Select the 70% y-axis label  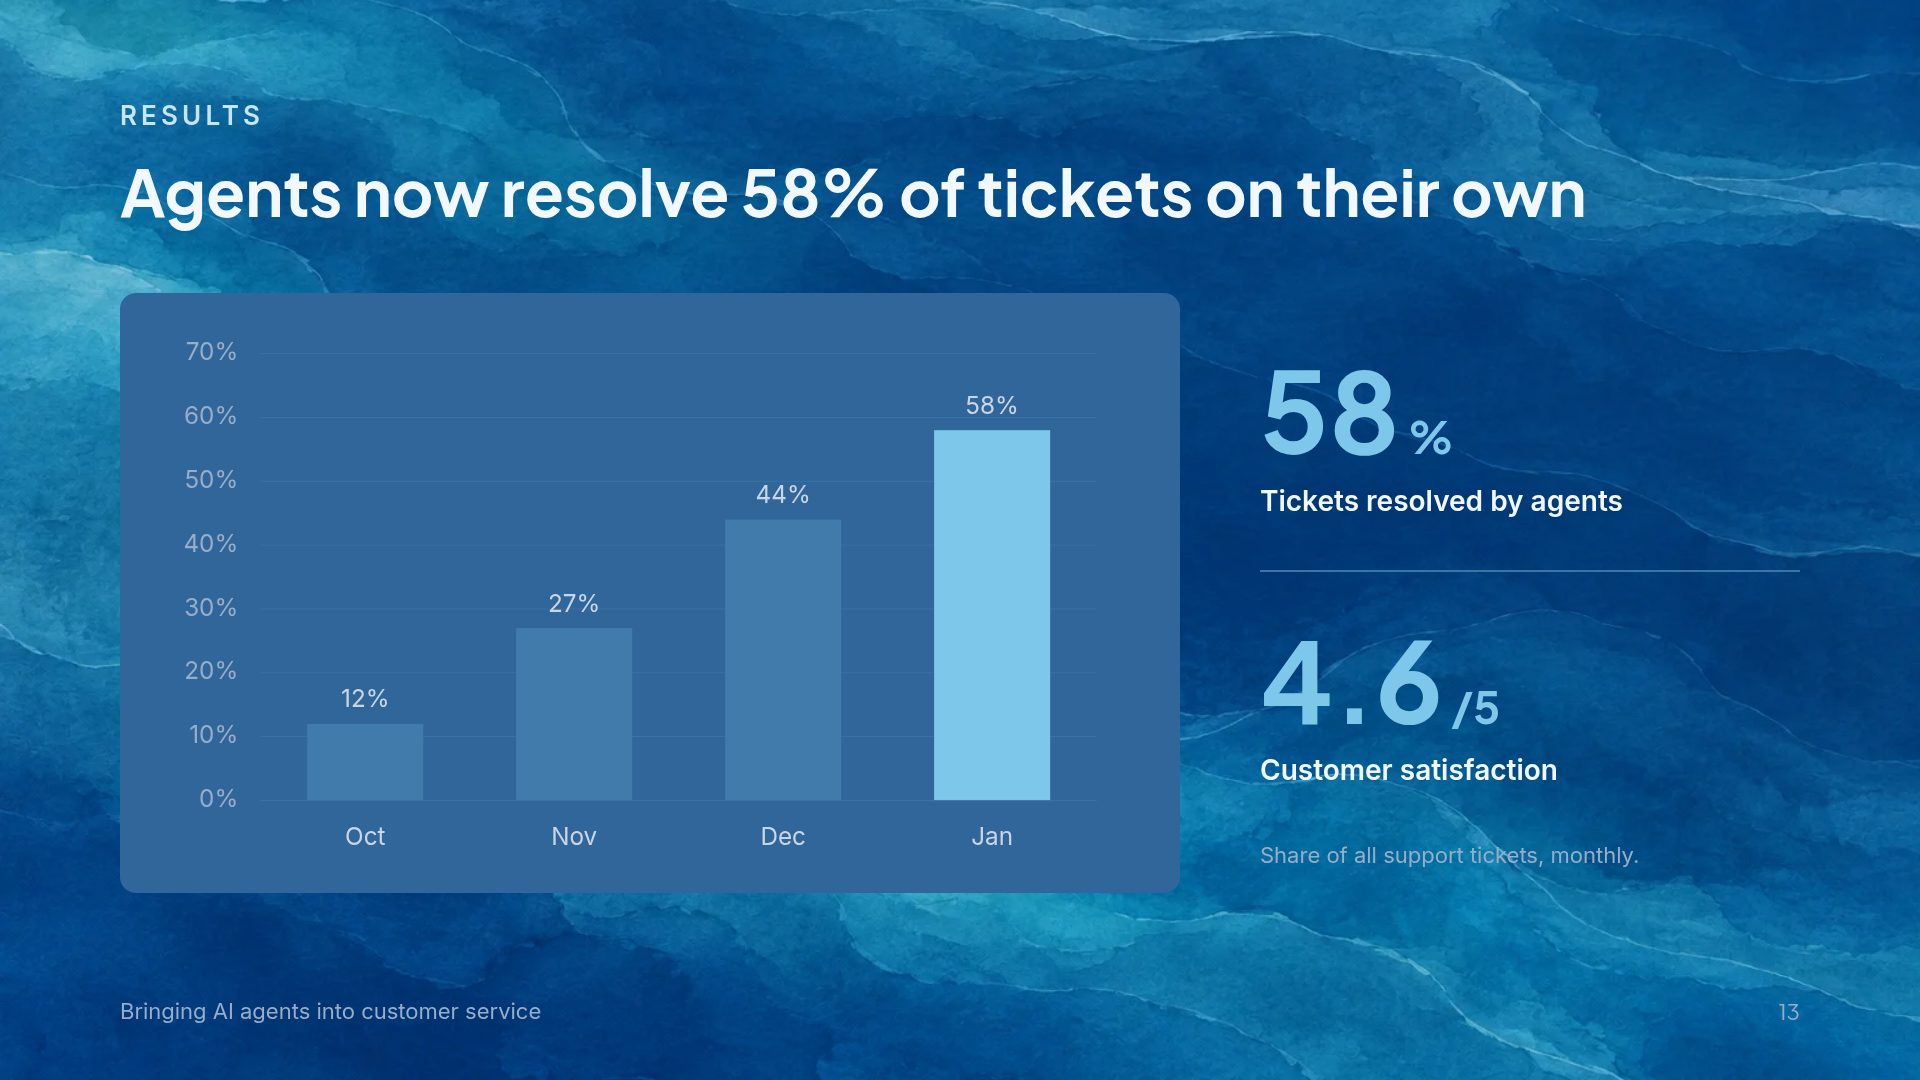tap(211, 352)
